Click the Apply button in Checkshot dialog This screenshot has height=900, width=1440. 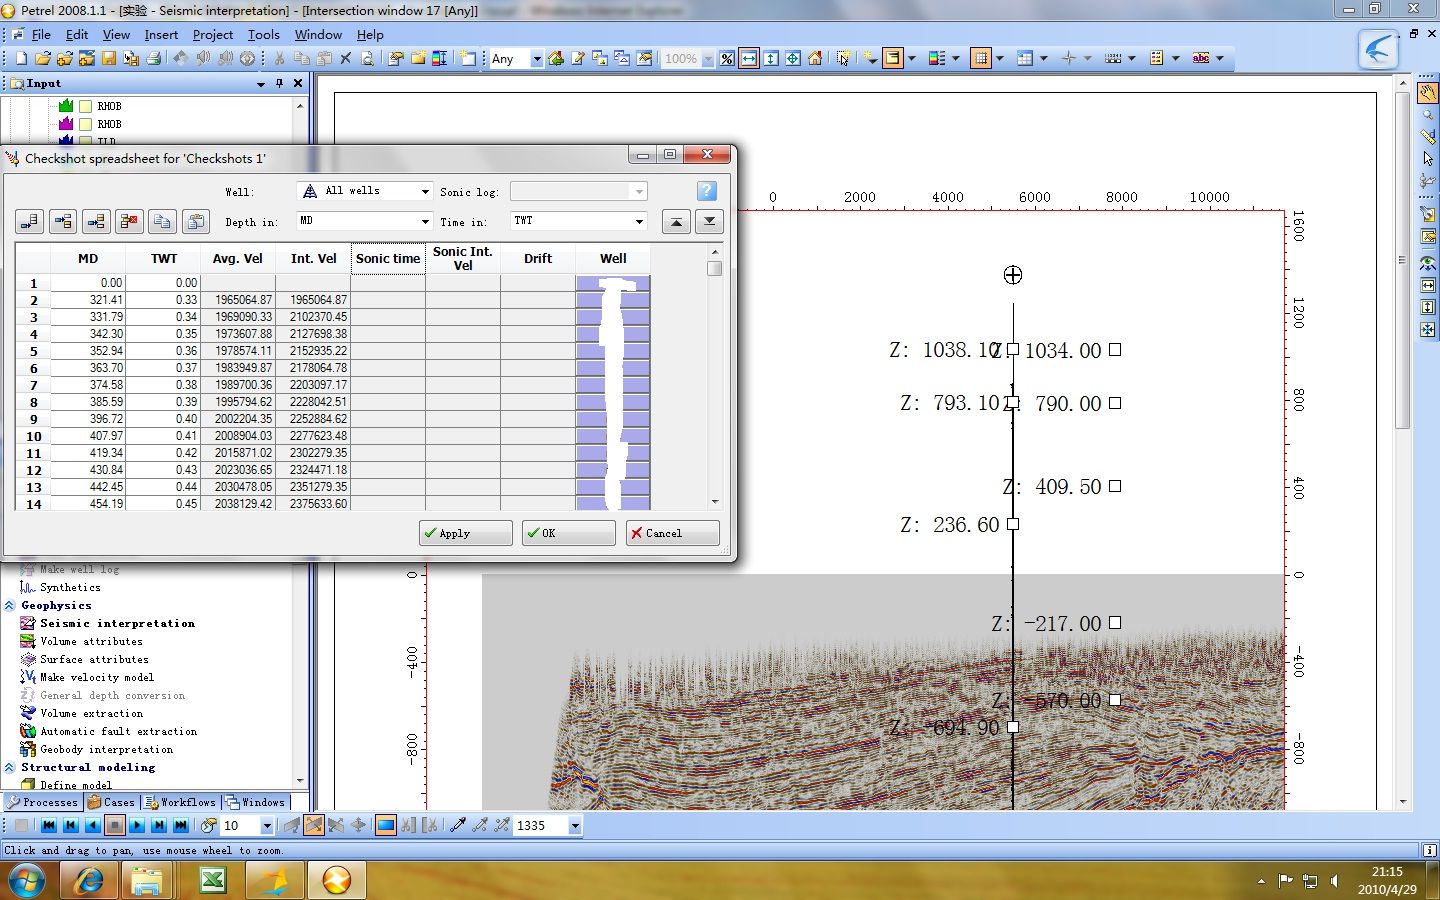[x=465, y=533]
